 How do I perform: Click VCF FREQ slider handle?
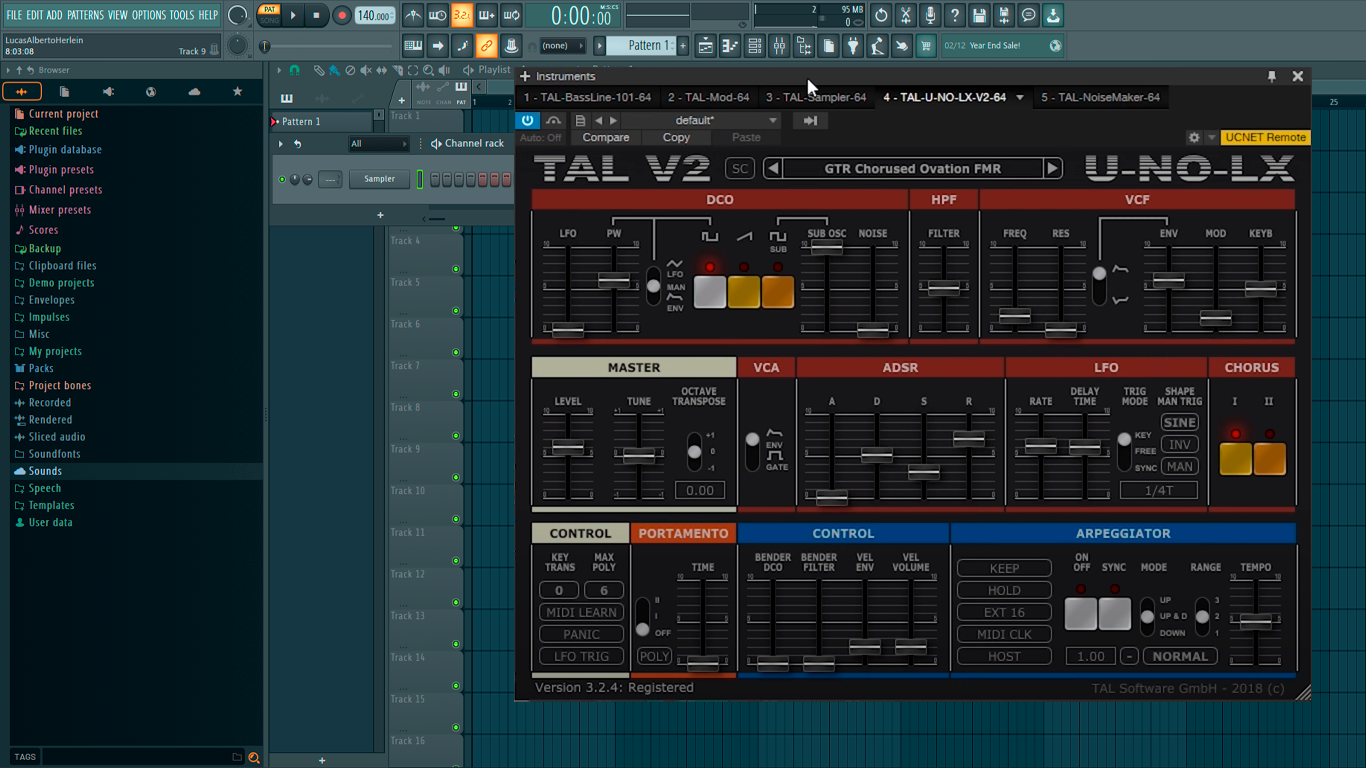pos(1015,315)
